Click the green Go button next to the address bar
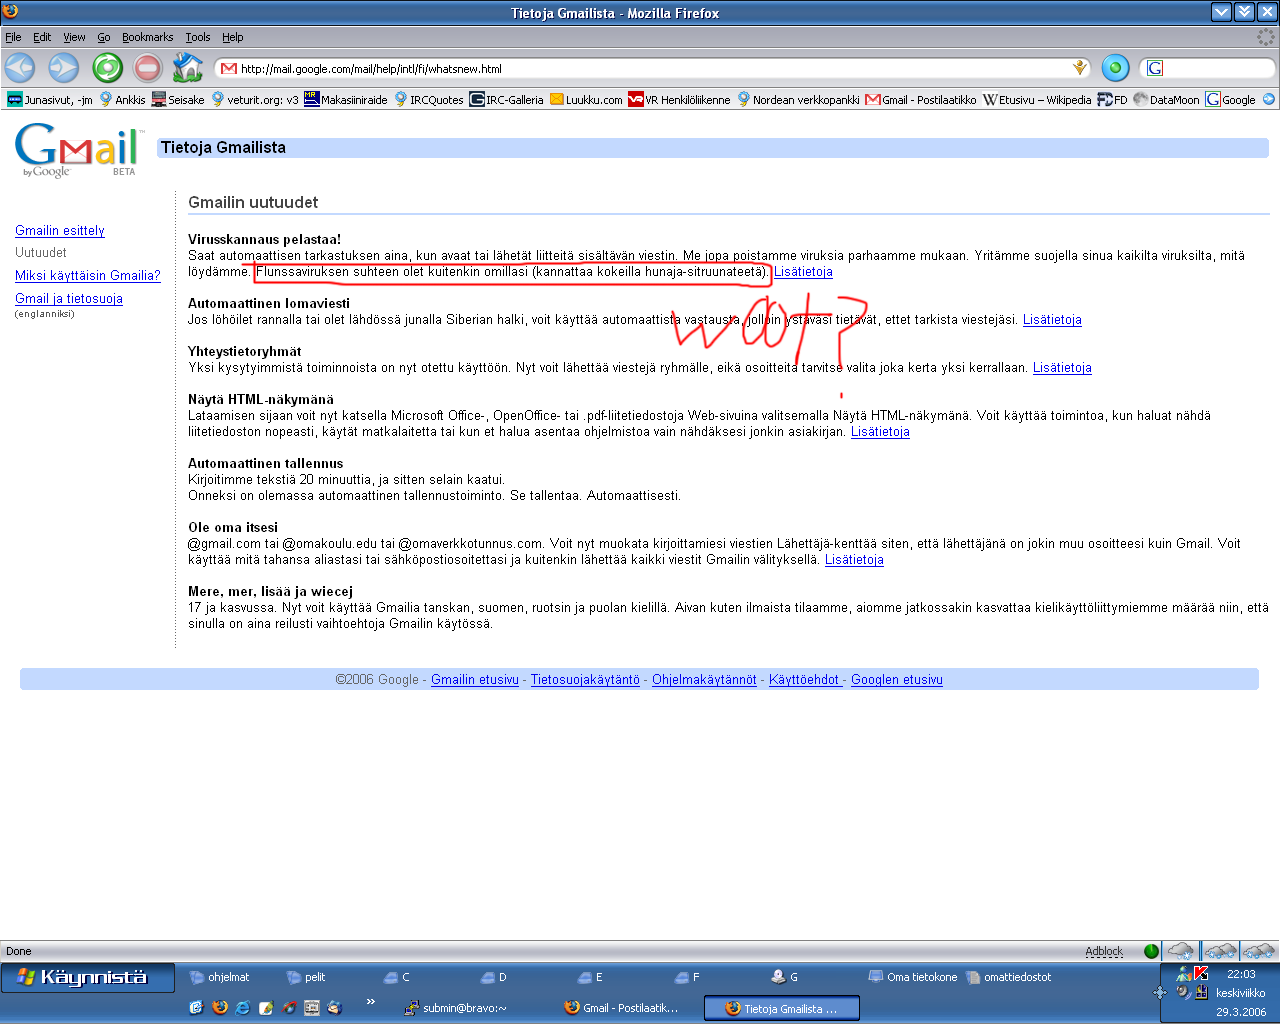Viewport: 1280px width, 1024px height. pos(1115,68)
